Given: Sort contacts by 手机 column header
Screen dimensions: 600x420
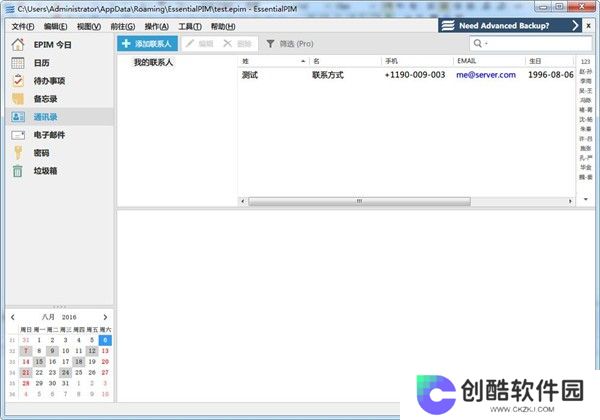Looking at the screenshot, I should (x=417, y=61).
